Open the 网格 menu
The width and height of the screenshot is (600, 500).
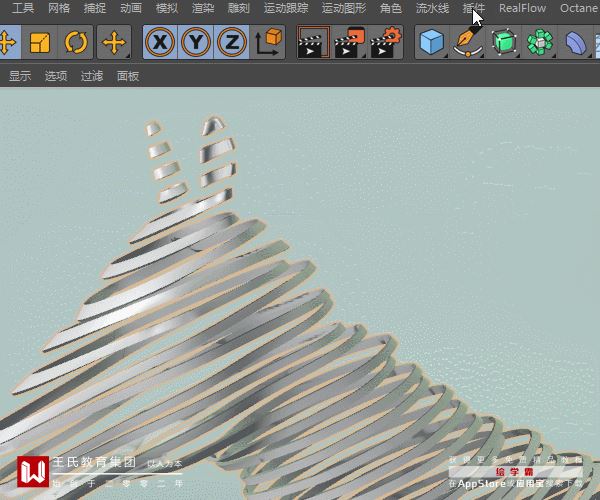point(59,8)
